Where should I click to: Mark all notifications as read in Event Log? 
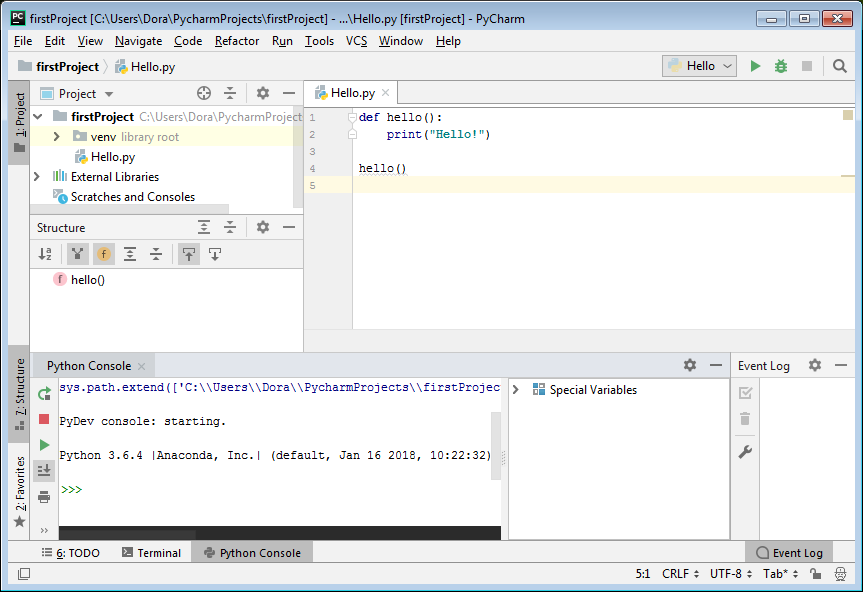click(745, 393)
